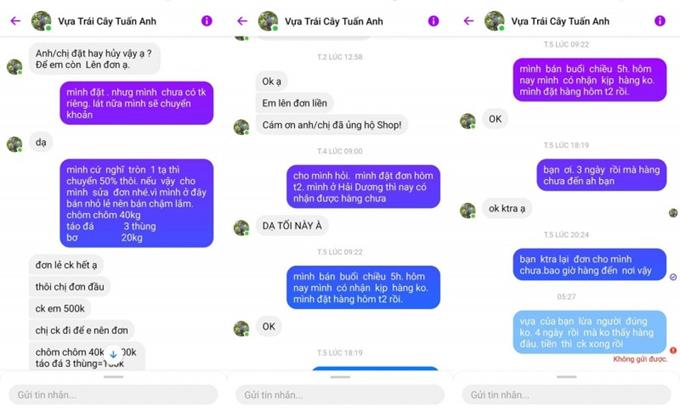
Task: Focus the "Gửi tin nhắn..." field in the right chat
Action: coord(566,395)
